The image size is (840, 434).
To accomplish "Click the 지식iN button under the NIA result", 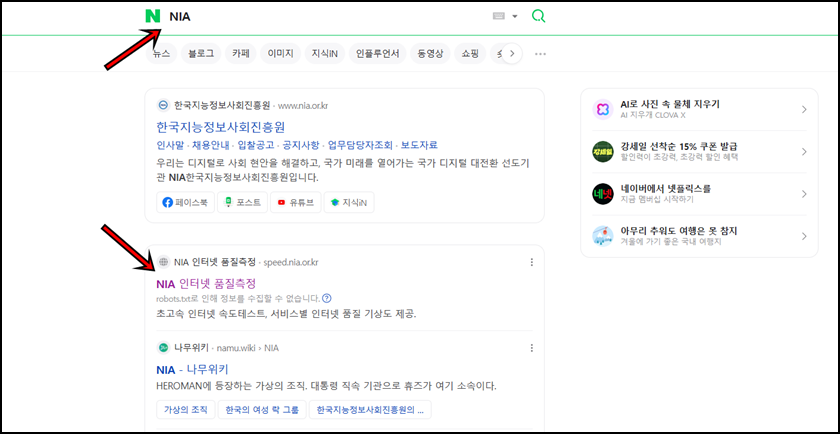I will pos(349,203).
